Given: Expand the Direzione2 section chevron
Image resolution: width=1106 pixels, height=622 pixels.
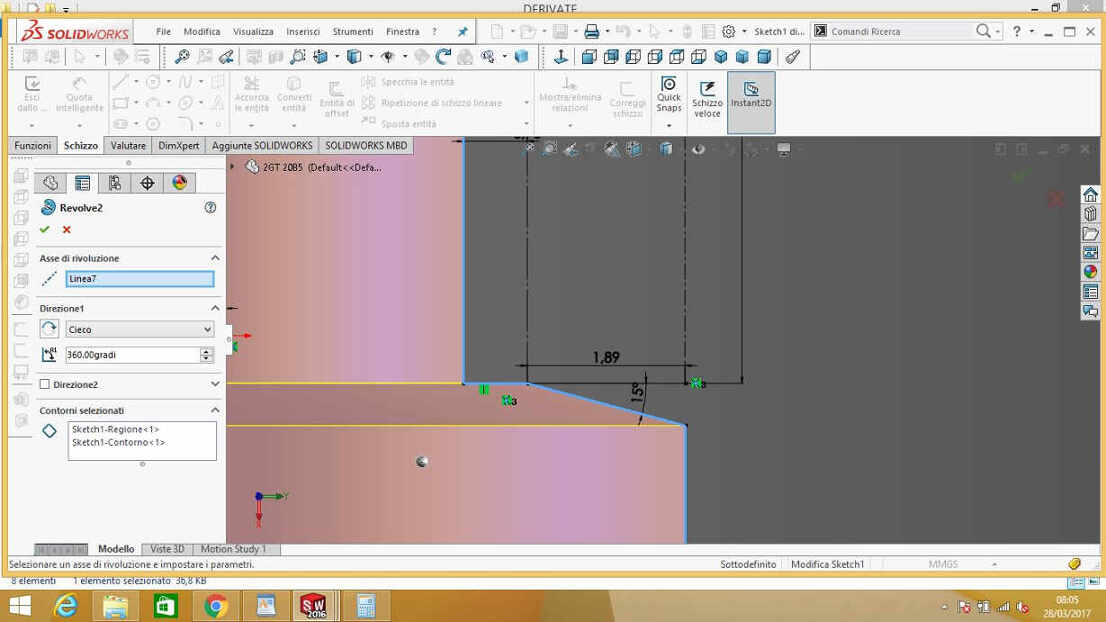Looking at the screenshot, I should click(215, 384).
